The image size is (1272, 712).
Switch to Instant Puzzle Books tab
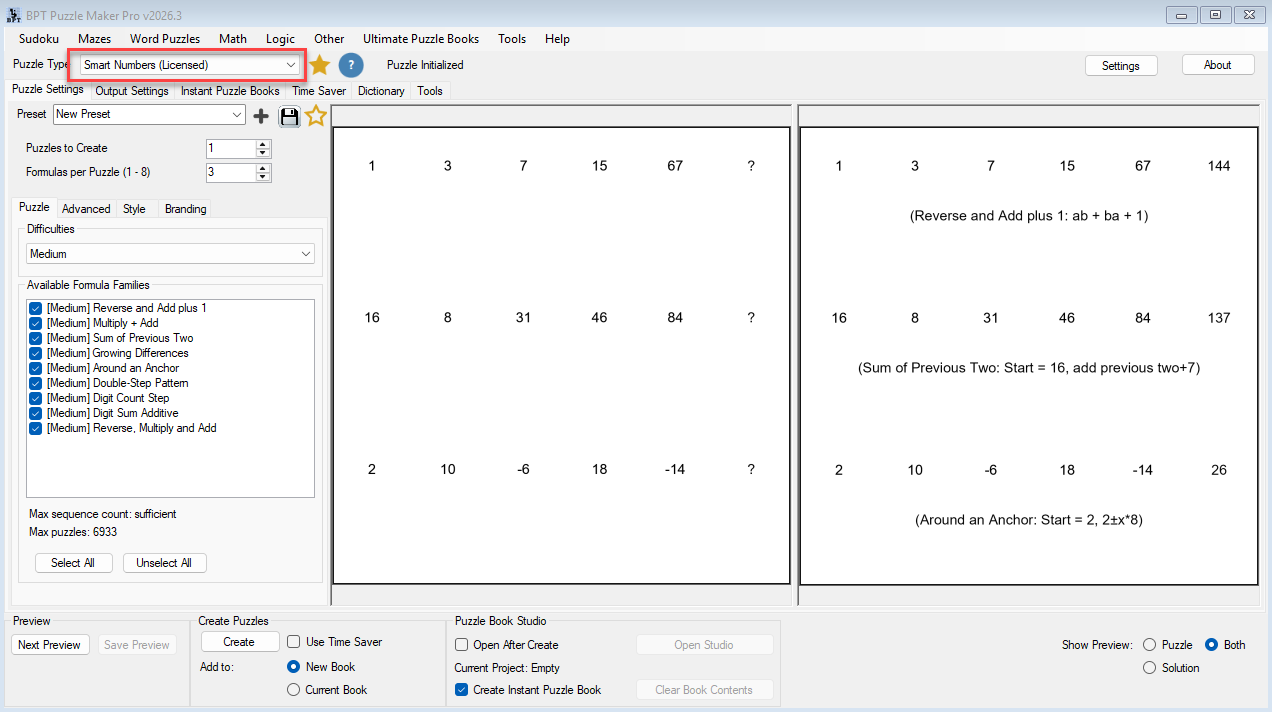[x=230, y=91]
